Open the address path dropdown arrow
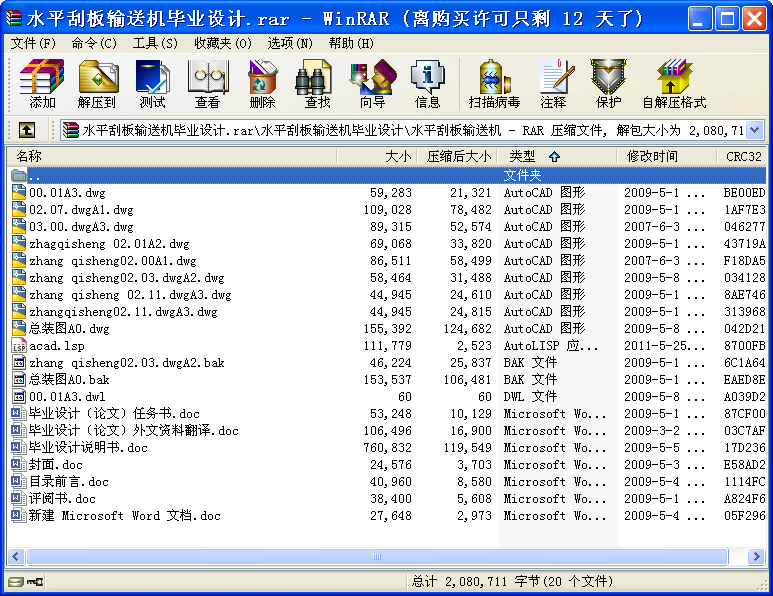 754,130
